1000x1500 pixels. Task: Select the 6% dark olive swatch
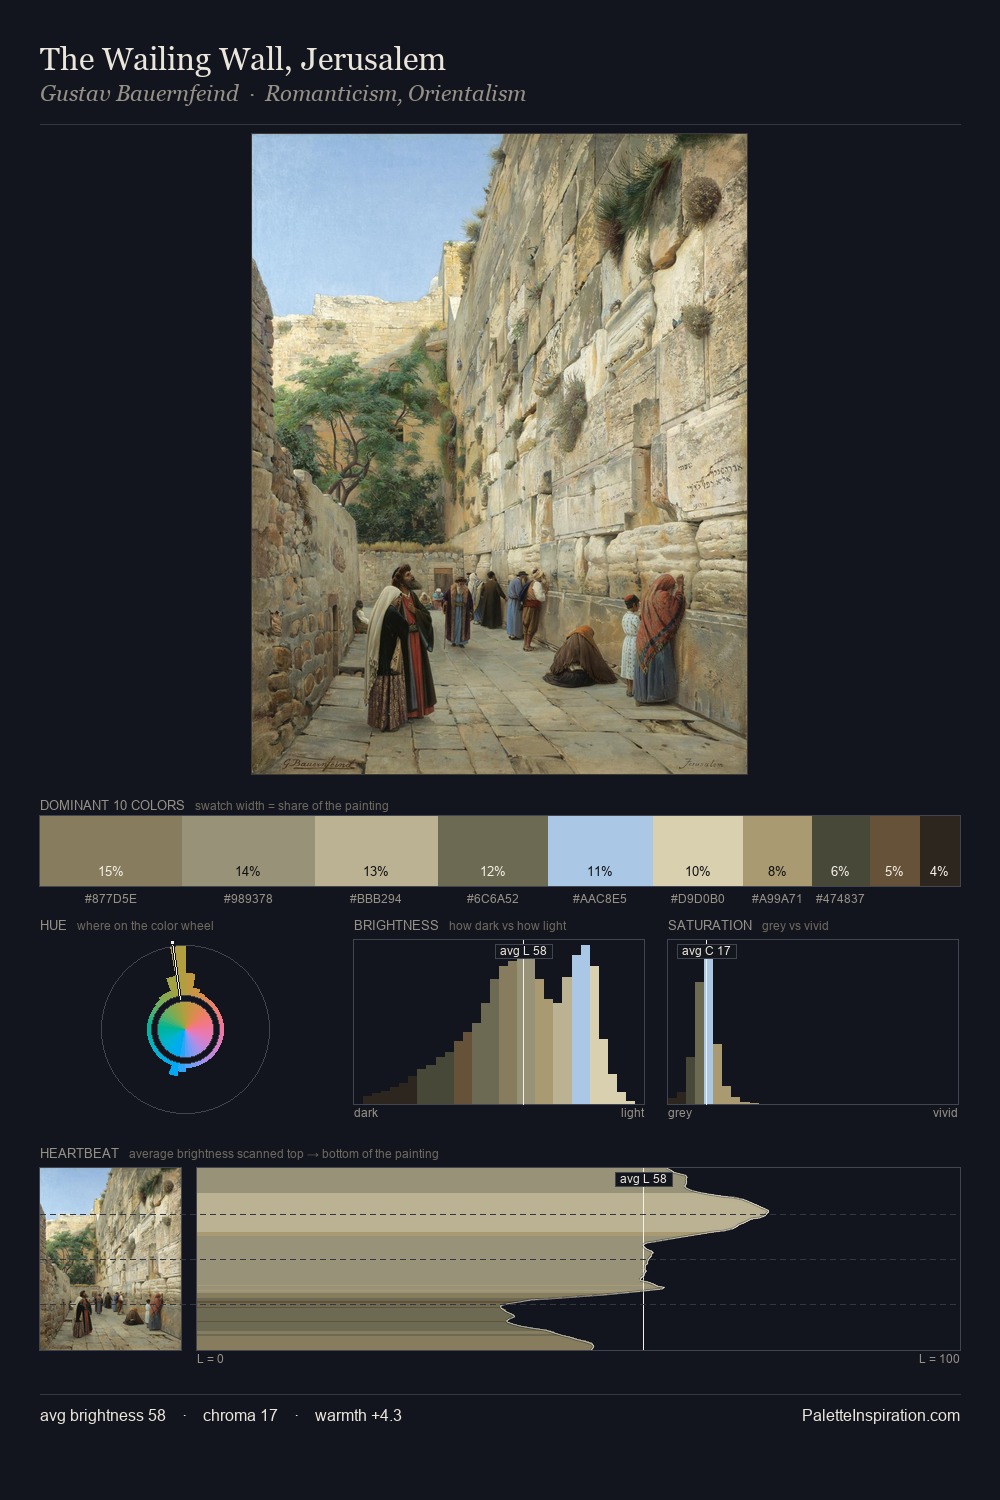pos(840,851)
